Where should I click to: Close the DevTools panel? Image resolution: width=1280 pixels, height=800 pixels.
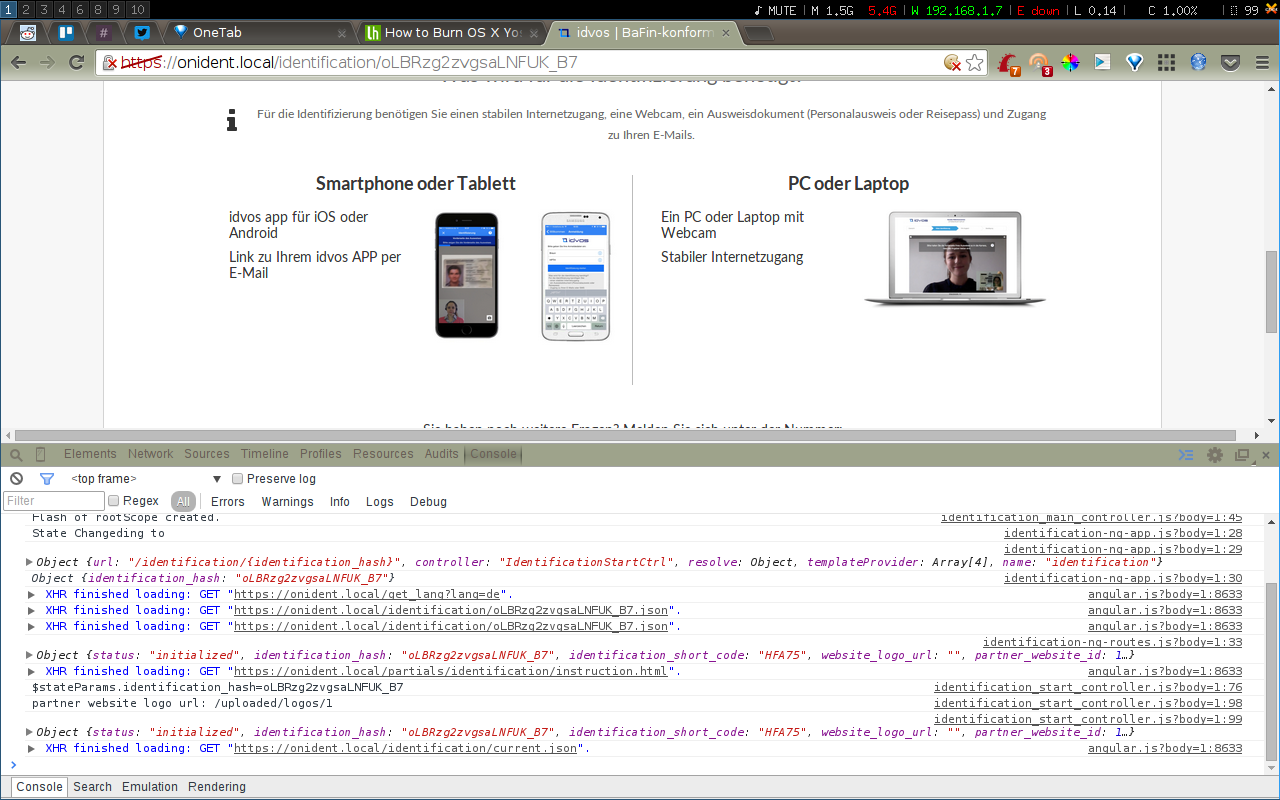tap(1266, 454)
